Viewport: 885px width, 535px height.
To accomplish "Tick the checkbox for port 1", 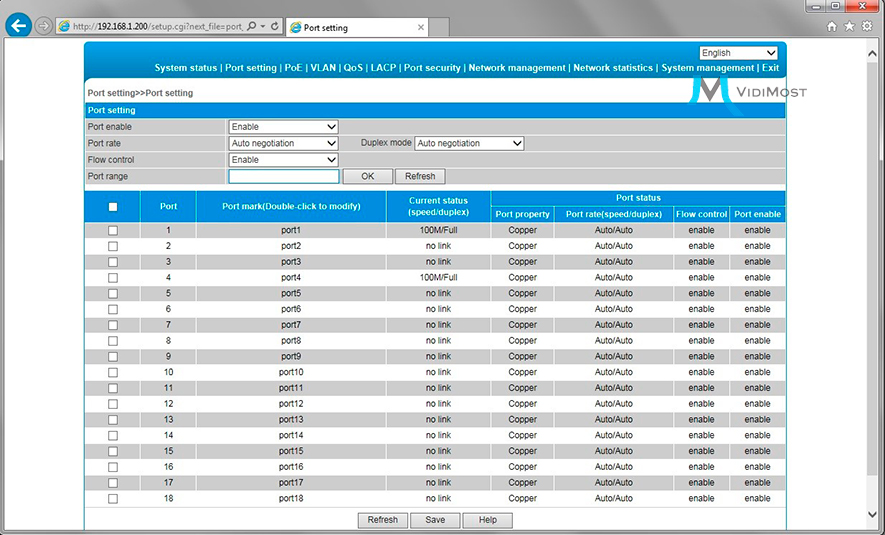I will point(113,230).
